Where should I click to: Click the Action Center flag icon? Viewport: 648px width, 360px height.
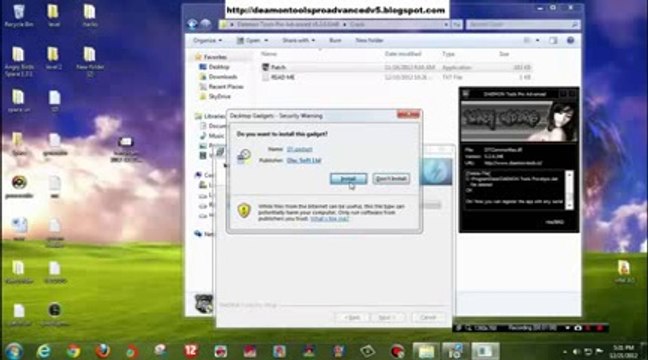(599, 352)
